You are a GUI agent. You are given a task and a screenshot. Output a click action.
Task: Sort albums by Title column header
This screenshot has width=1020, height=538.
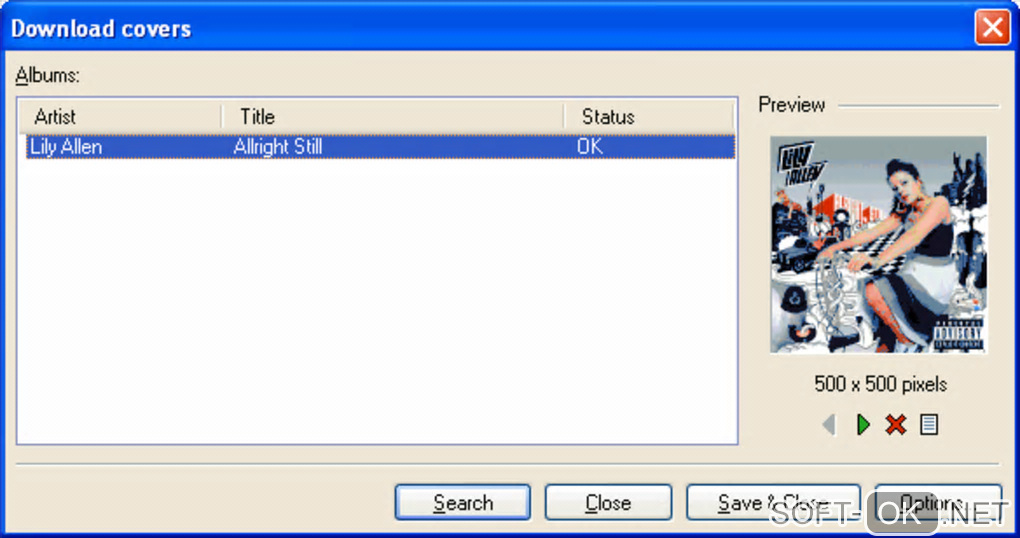click(393, 116)
